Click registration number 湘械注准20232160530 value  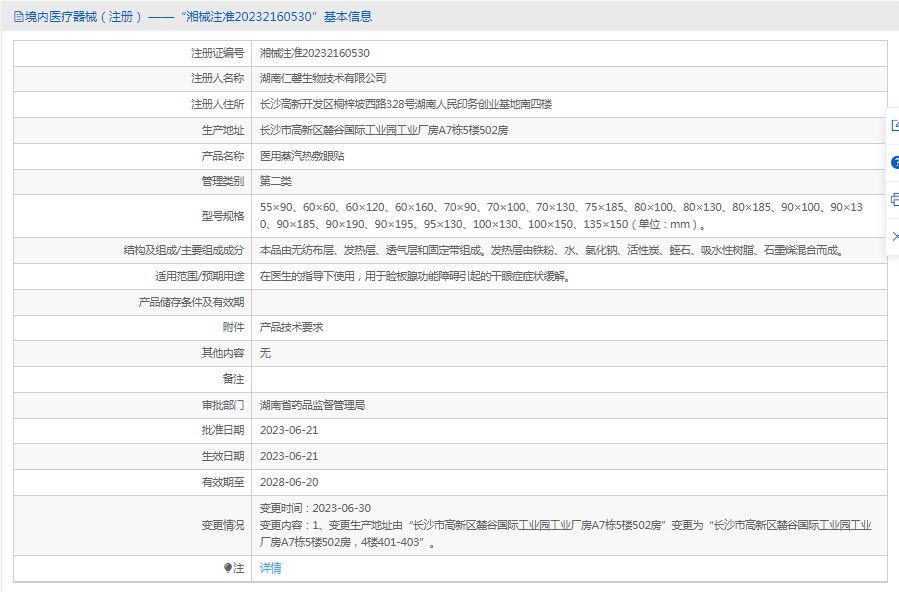[x=314, y=53]
